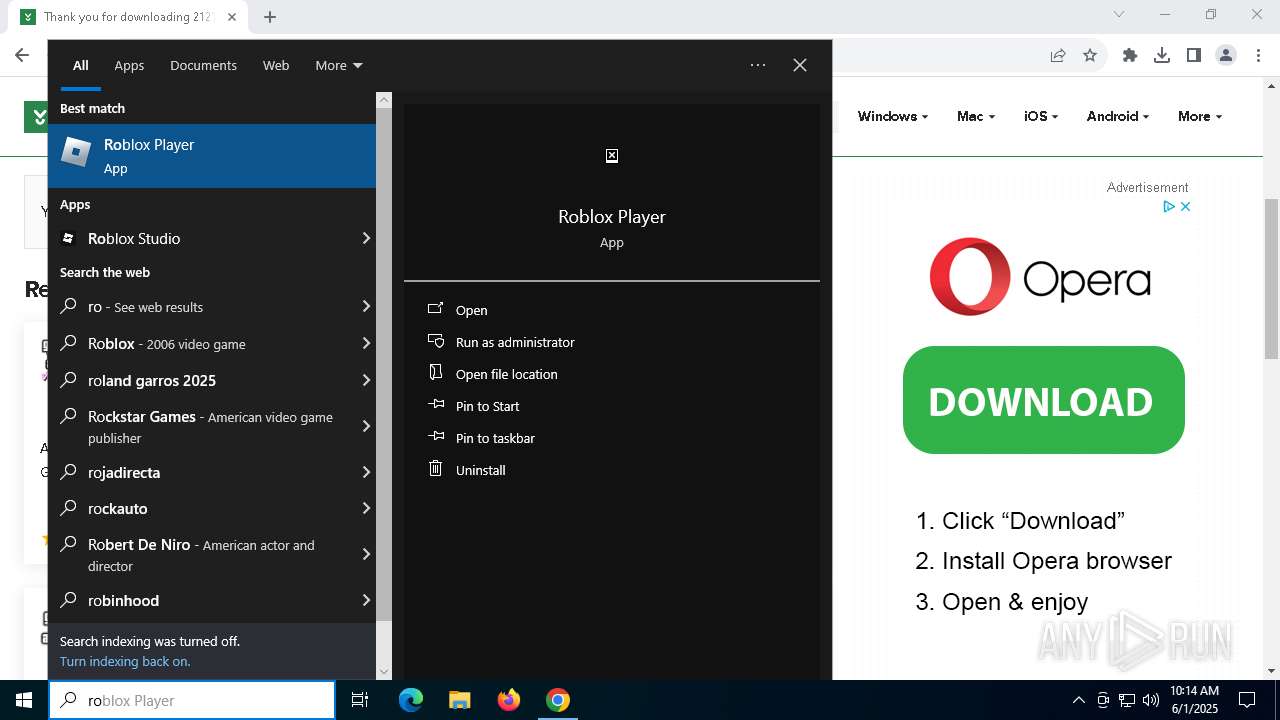Switch to the Documents search tab
The width and height of the screenshot is (1280, 720).
coord(203,65)
